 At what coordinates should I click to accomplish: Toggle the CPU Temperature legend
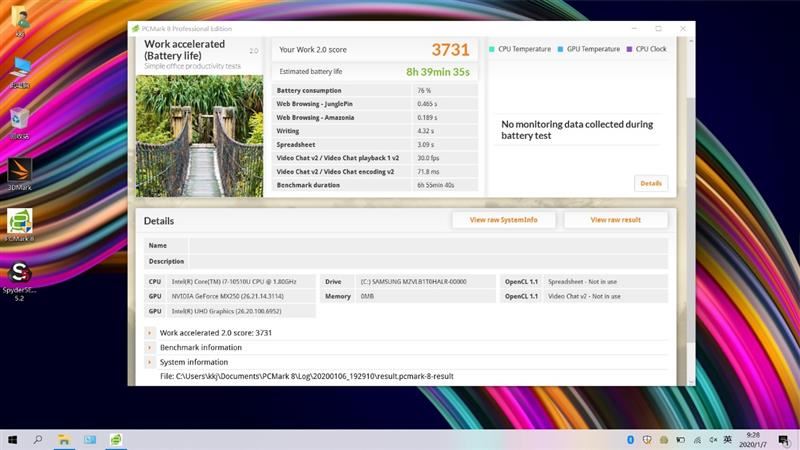click(x=520, y=49)
